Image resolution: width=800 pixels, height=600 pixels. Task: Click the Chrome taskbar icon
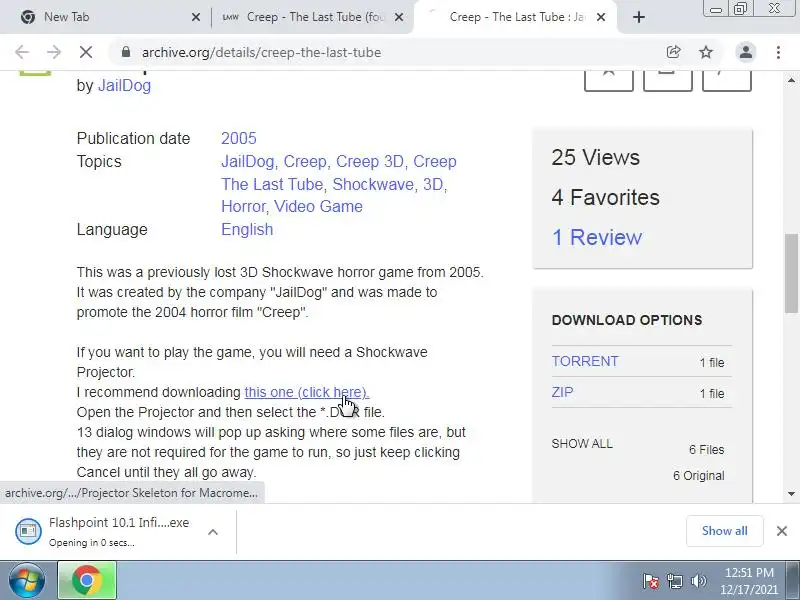87,581
